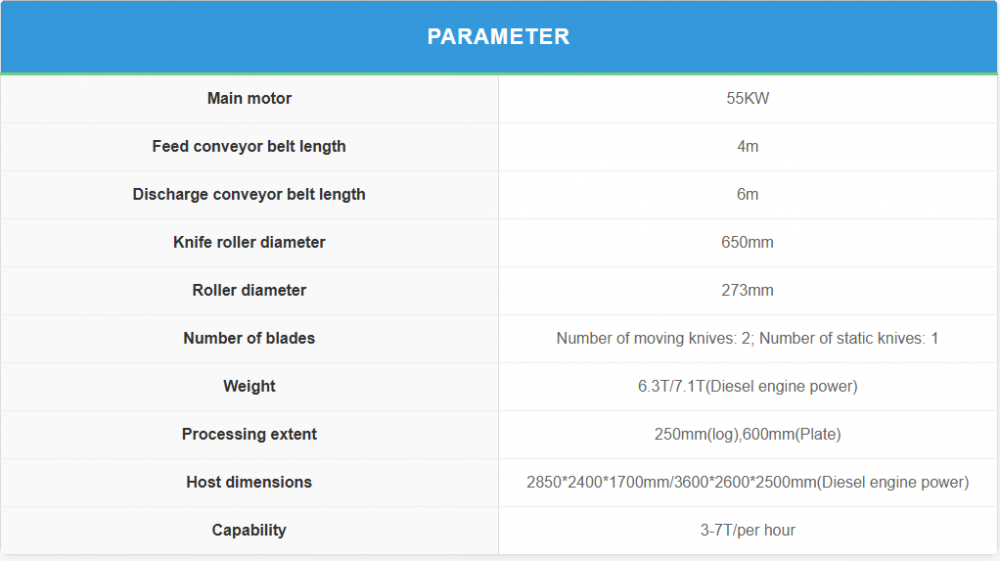Click the 4m feed belt value
The width and height of the screenshot is (1000, 561).
747,146
